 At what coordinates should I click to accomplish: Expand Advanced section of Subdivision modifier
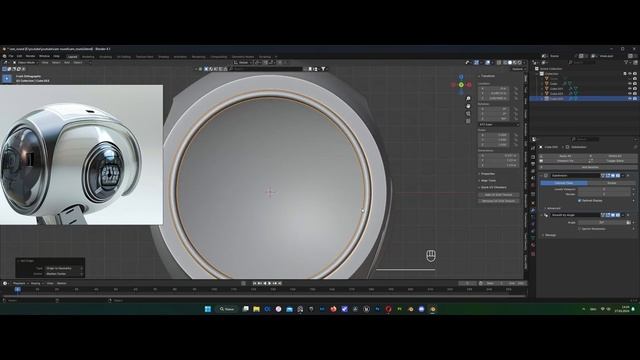[x=552, y=208]
